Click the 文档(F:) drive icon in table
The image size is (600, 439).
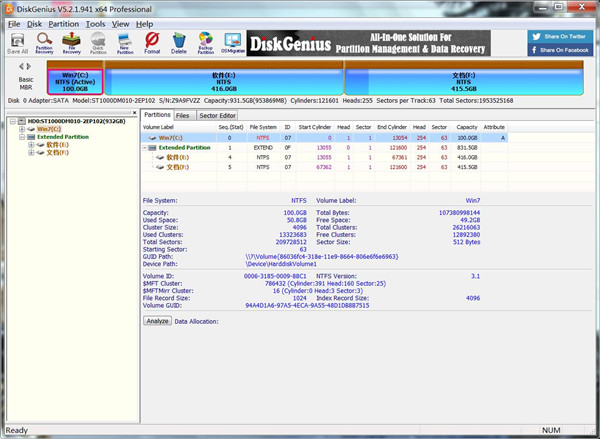click(160, 167)
